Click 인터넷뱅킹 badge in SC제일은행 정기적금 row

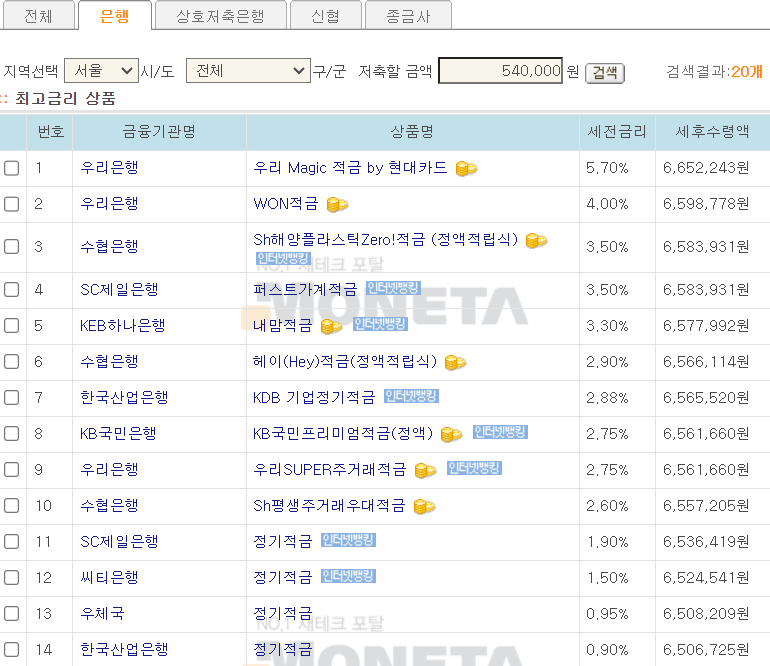349,540
